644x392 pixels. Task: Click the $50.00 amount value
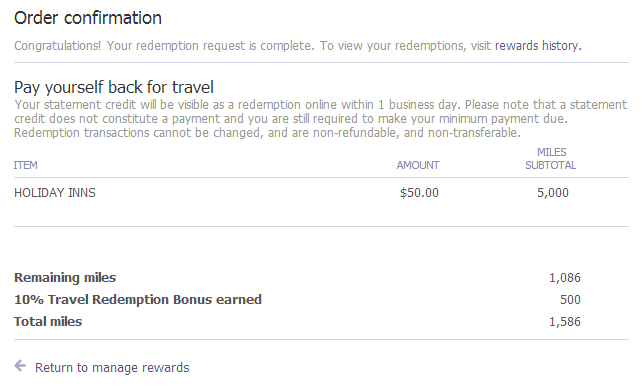coord(419,193)
